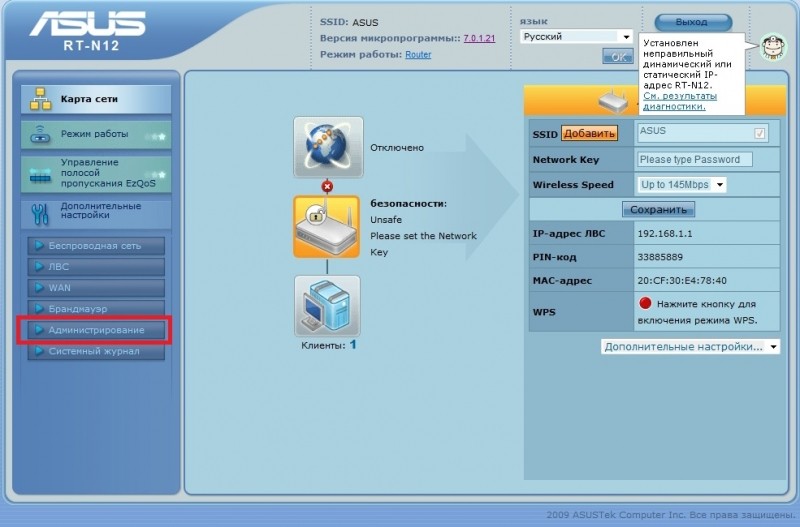Open WAN submenu
This screenshot has height=527, width=800.
(x=96, y=288)
